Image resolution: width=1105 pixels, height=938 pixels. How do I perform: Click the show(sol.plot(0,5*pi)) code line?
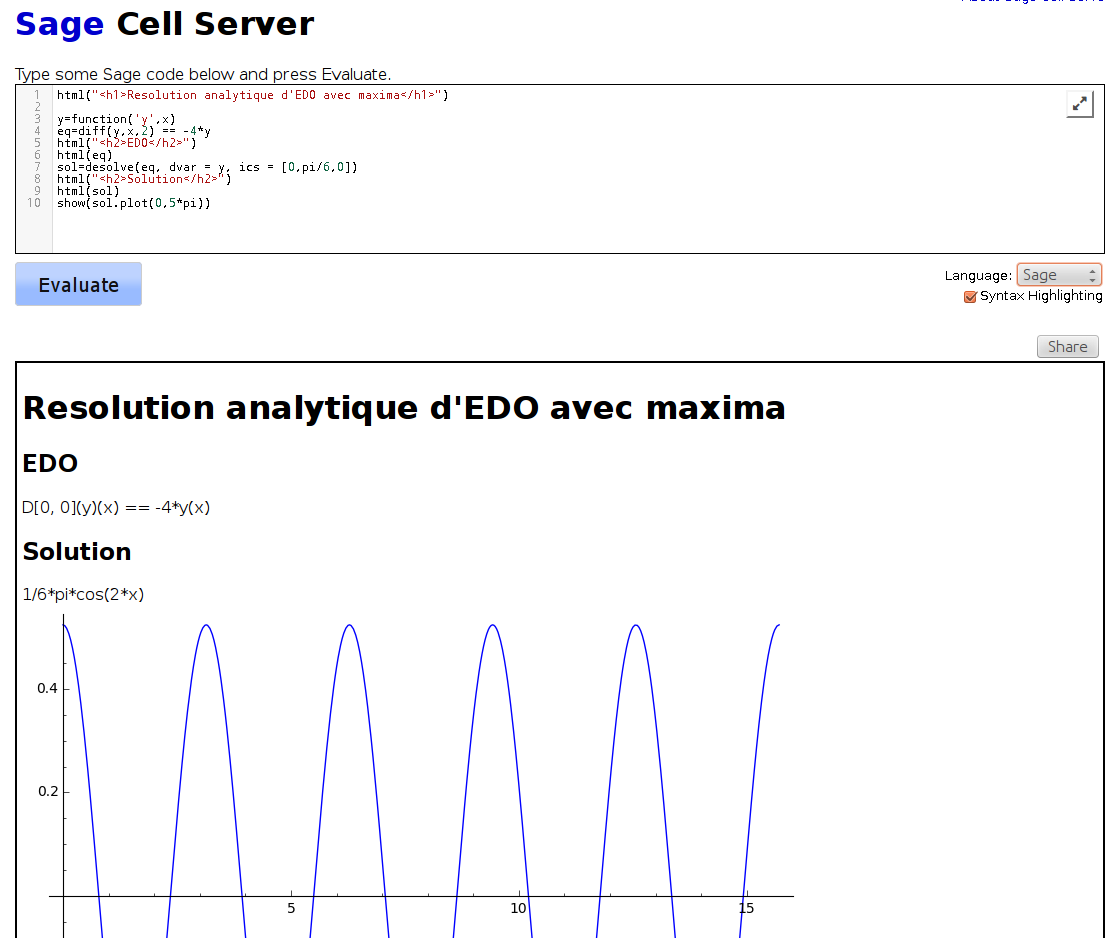point(133,203)
